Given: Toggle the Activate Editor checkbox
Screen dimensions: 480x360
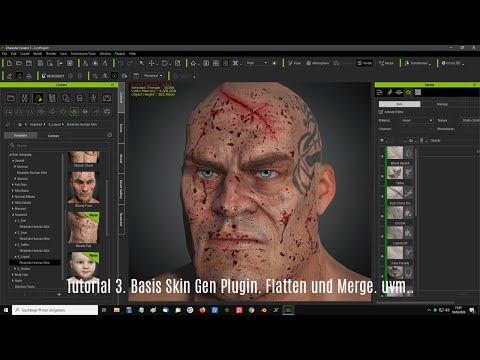Looking at the screenshot, I should [x=381, y=112].
